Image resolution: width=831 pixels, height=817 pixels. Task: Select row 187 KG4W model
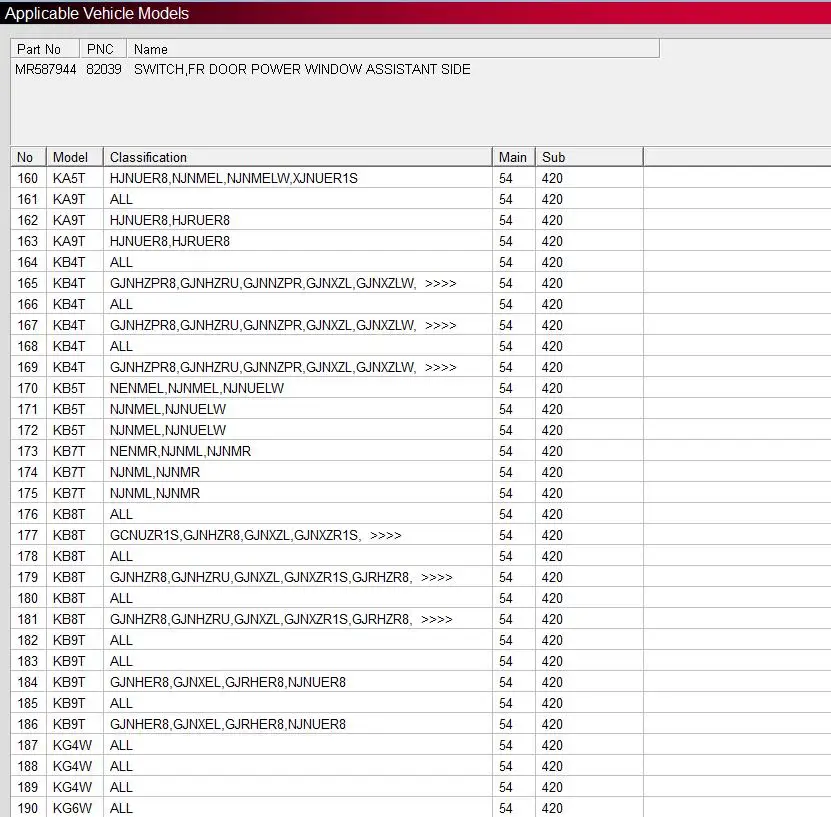tap(72, 745)
